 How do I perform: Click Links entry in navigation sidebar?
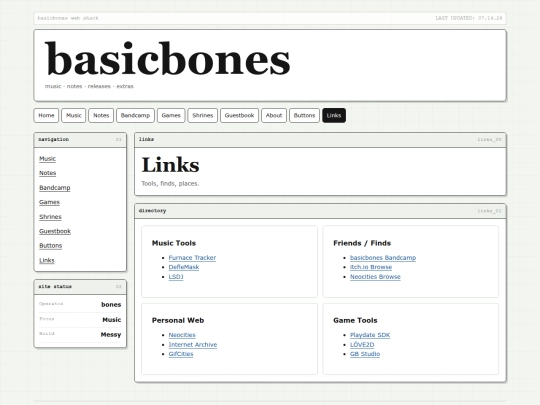pyautogui.click(x=47, y=260)
